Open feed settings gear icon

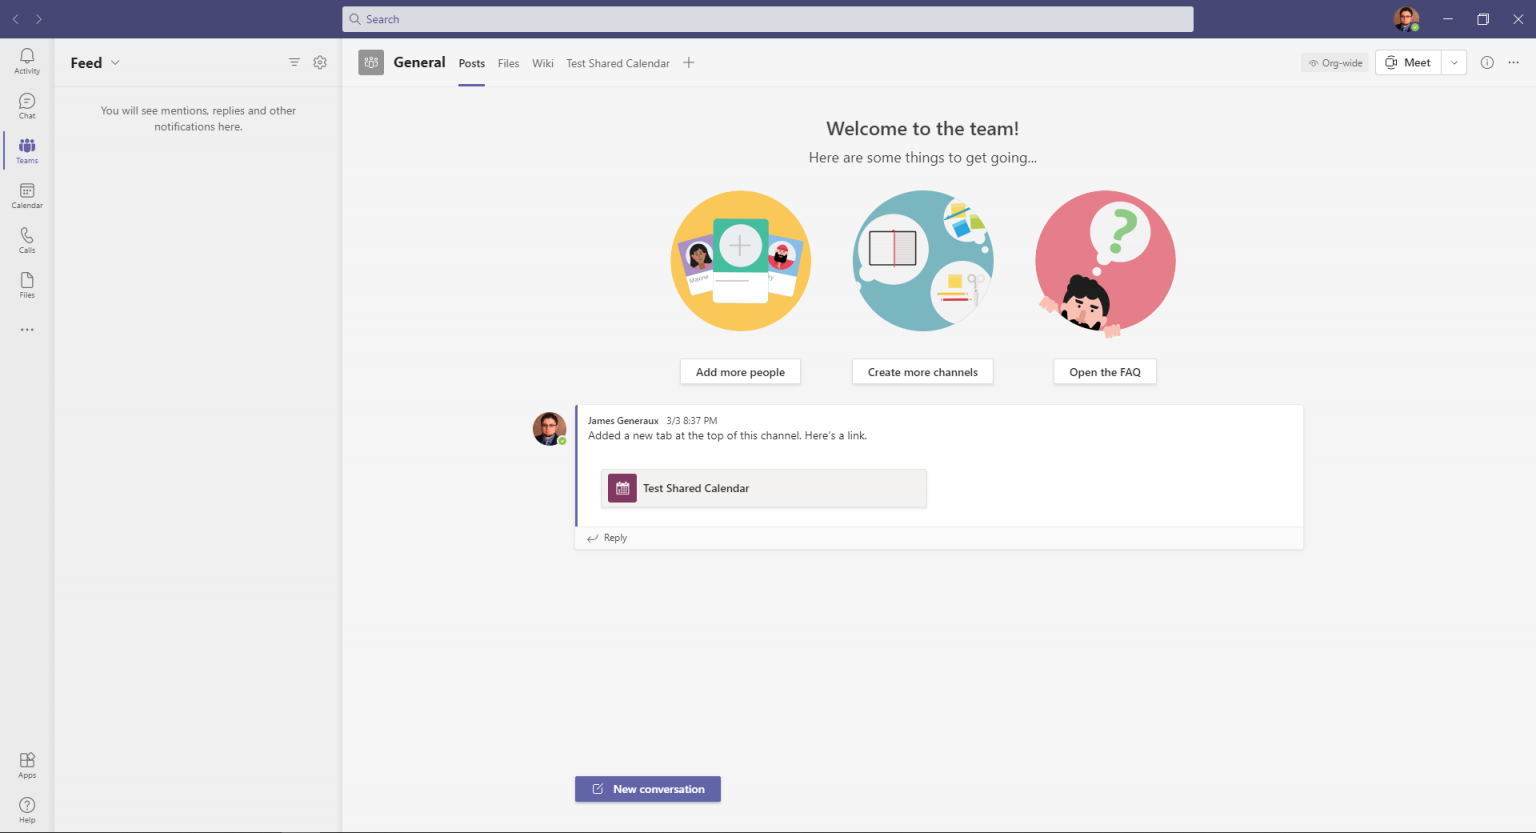point(320,62)
